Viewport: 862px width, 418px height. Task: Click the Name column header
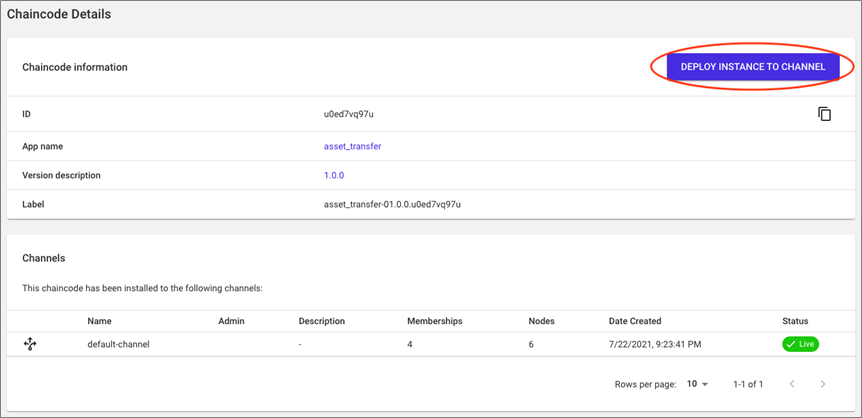(x=99, y=321)
